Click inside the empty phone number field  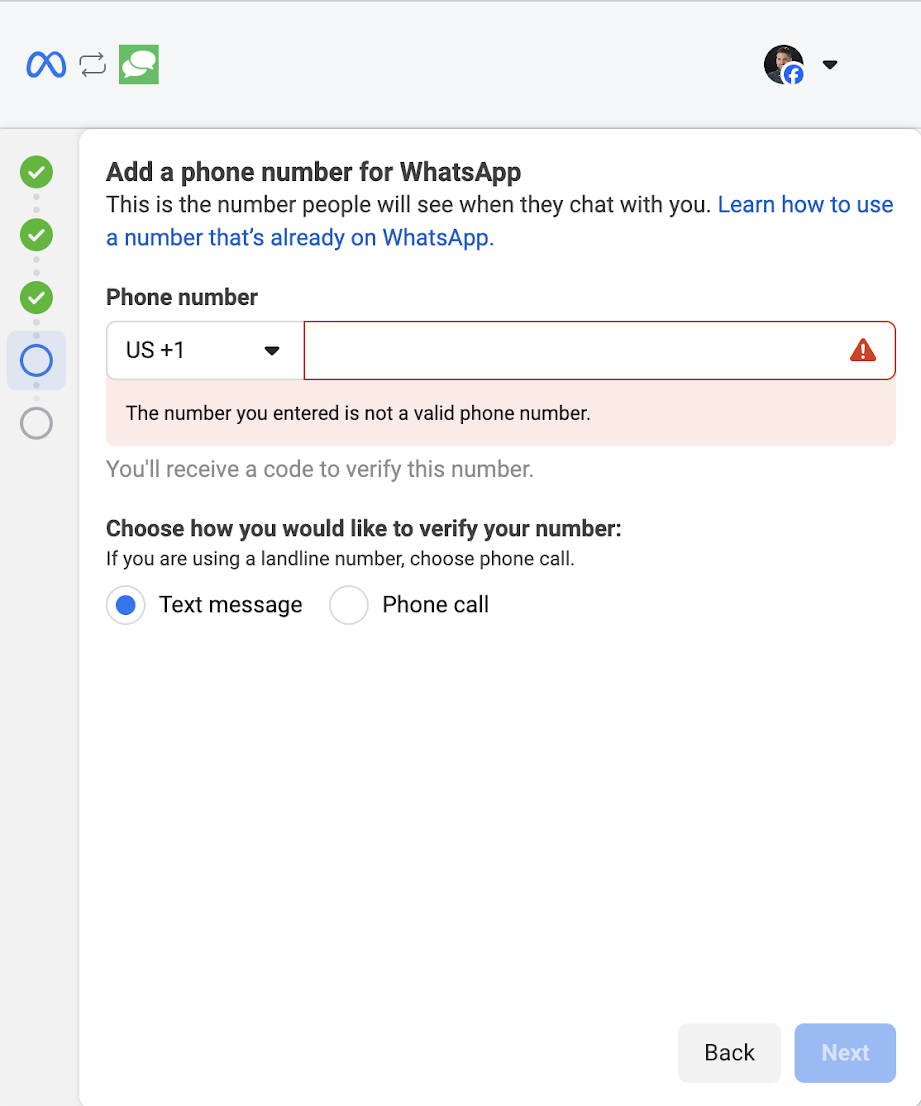coord(580,350)
